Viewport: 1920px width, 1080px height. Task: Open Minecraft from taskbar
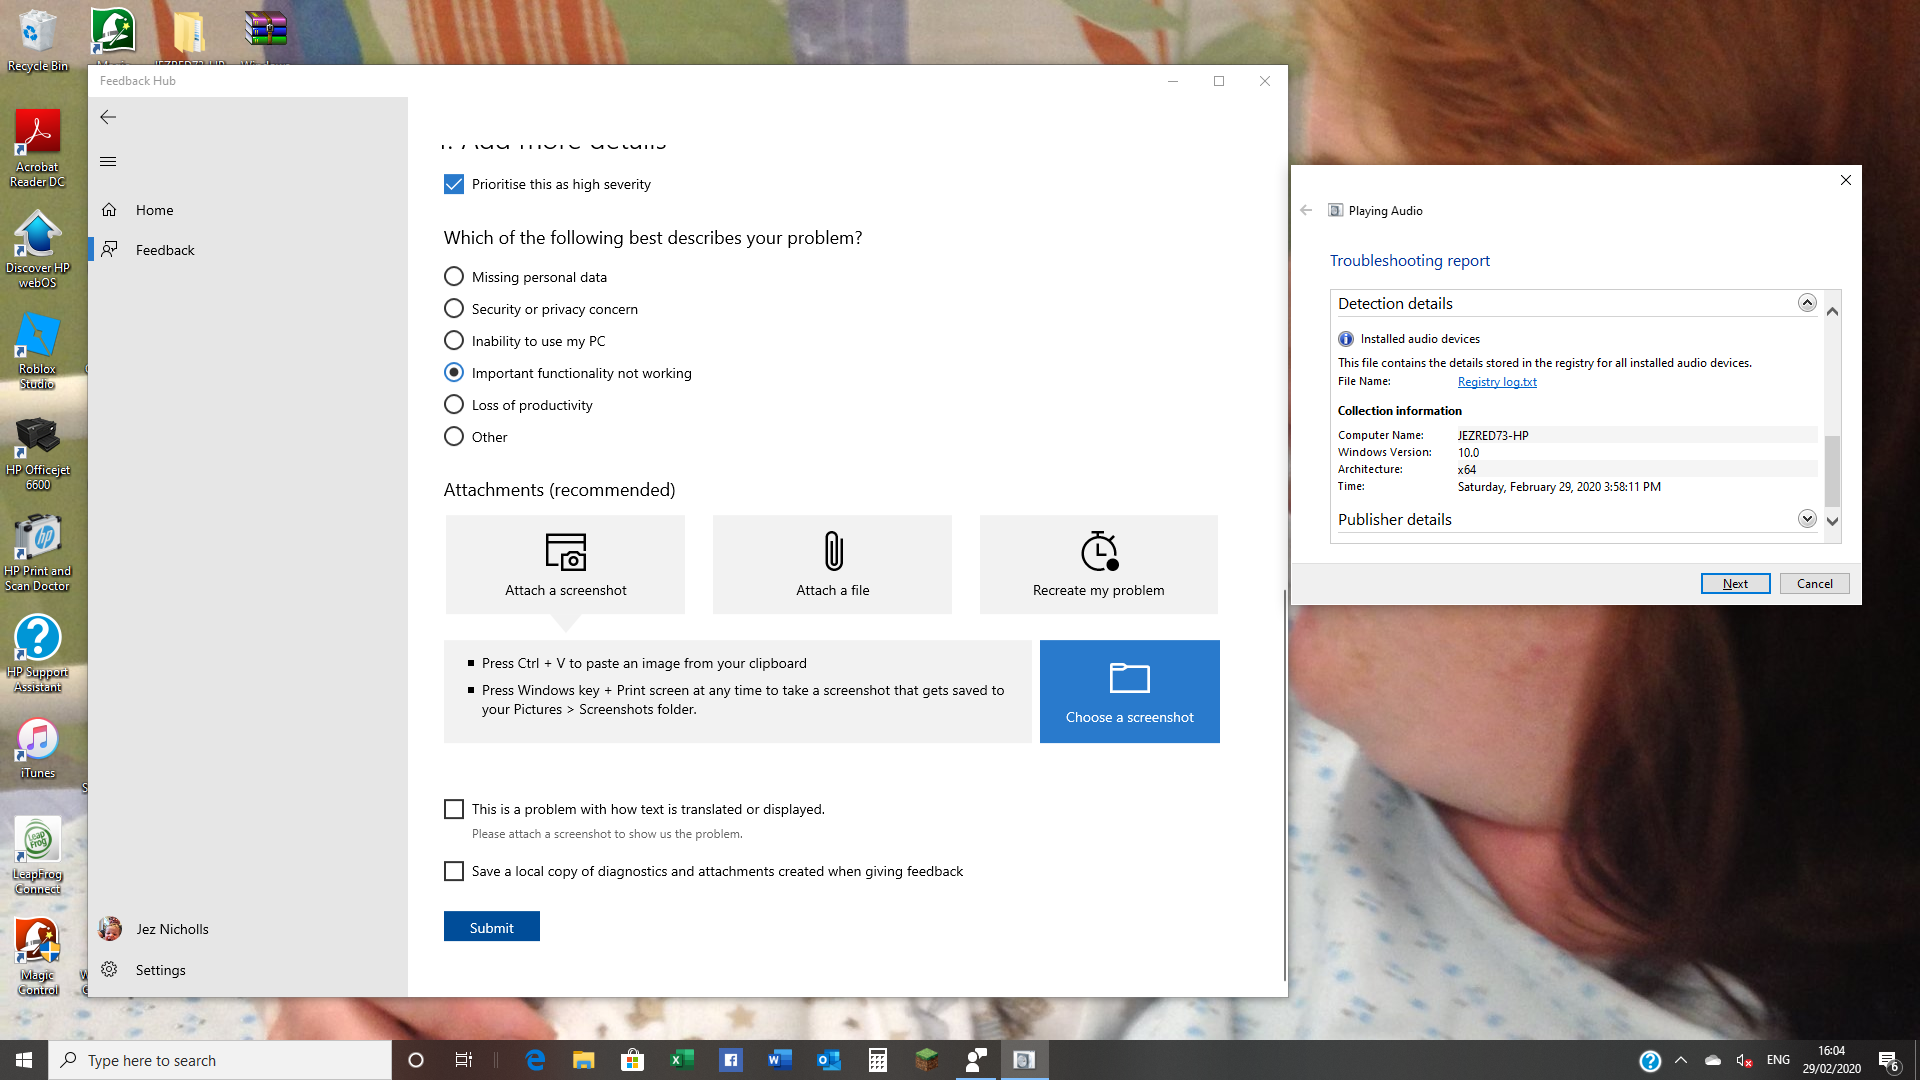click(x=927, y=1060)
